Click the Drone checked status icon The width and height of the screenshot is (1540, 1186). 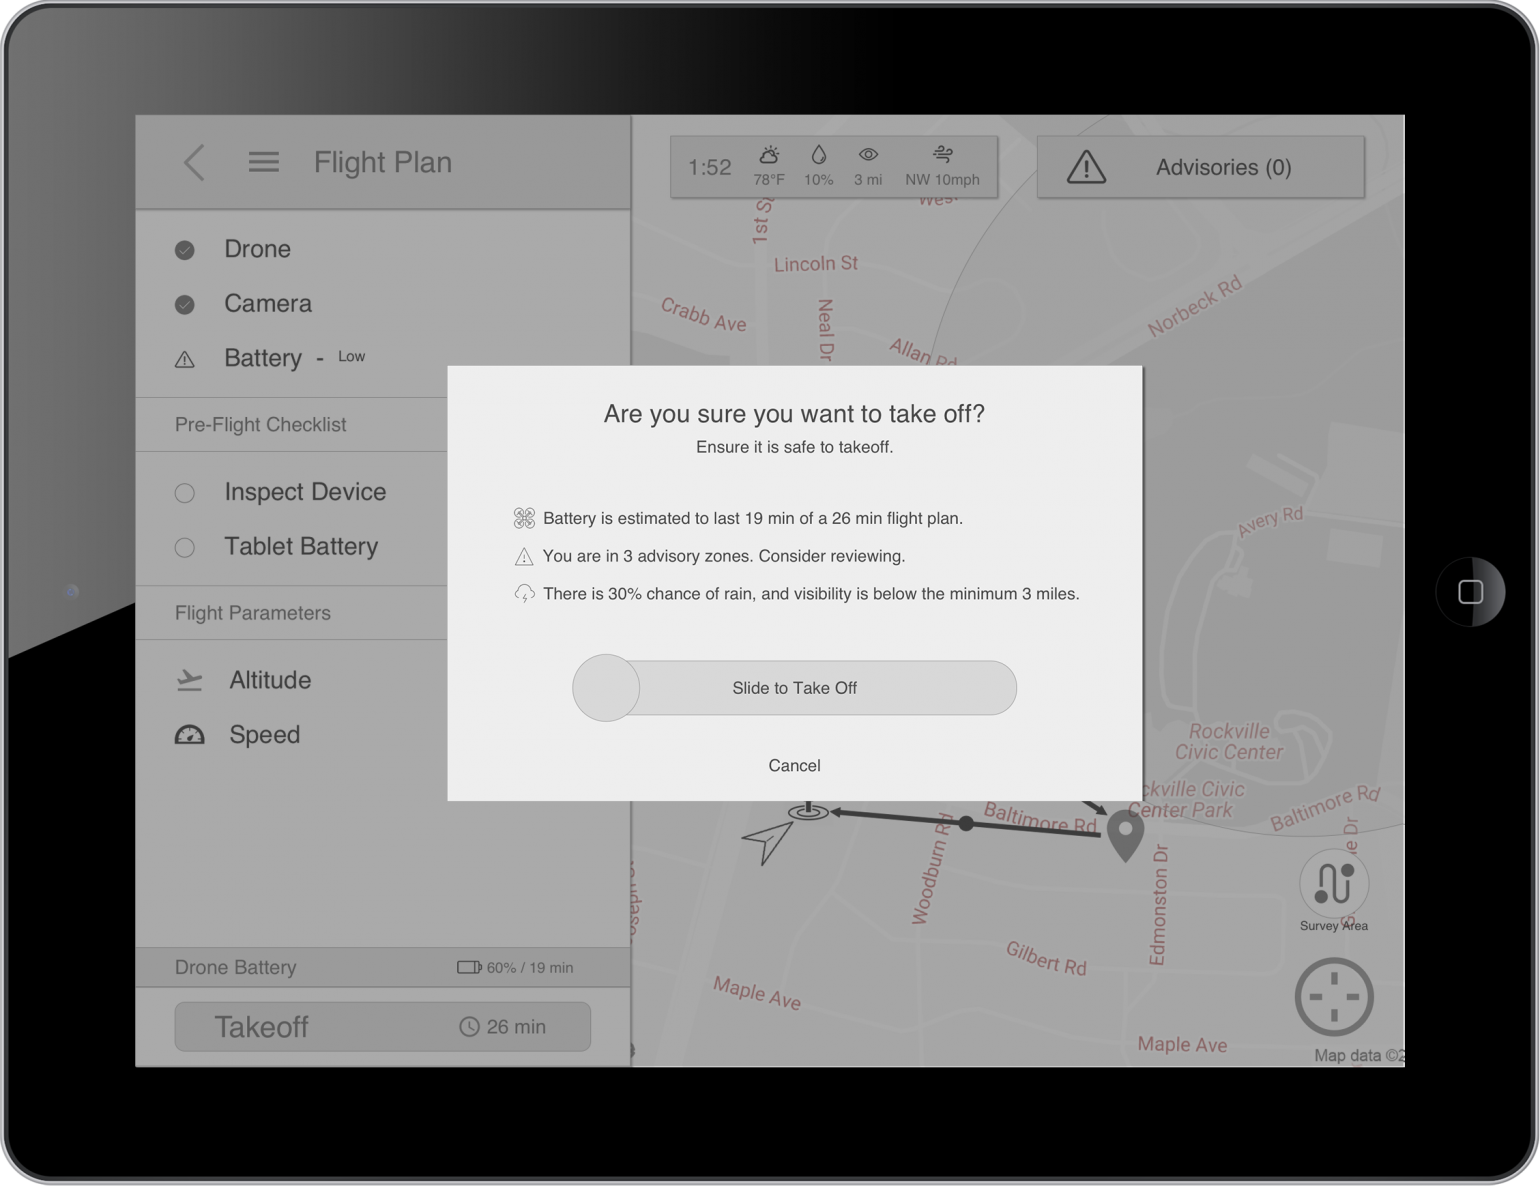(x=185, y=250)
